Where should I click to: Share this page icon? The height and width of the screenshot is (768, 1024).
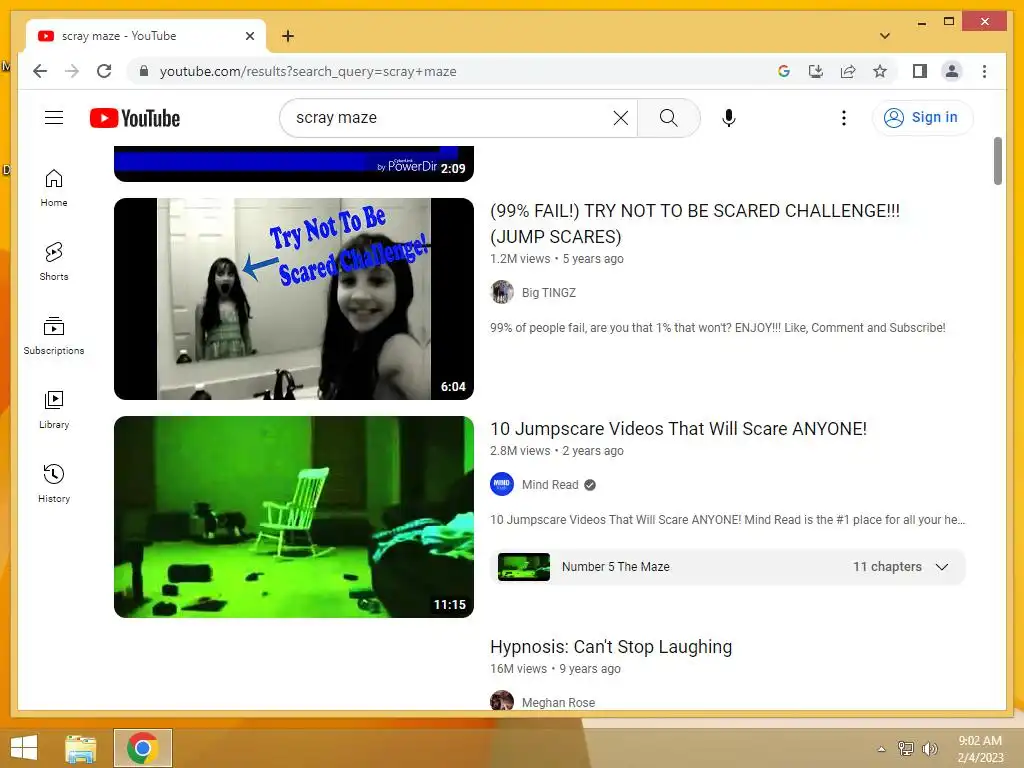pos(848,71)
